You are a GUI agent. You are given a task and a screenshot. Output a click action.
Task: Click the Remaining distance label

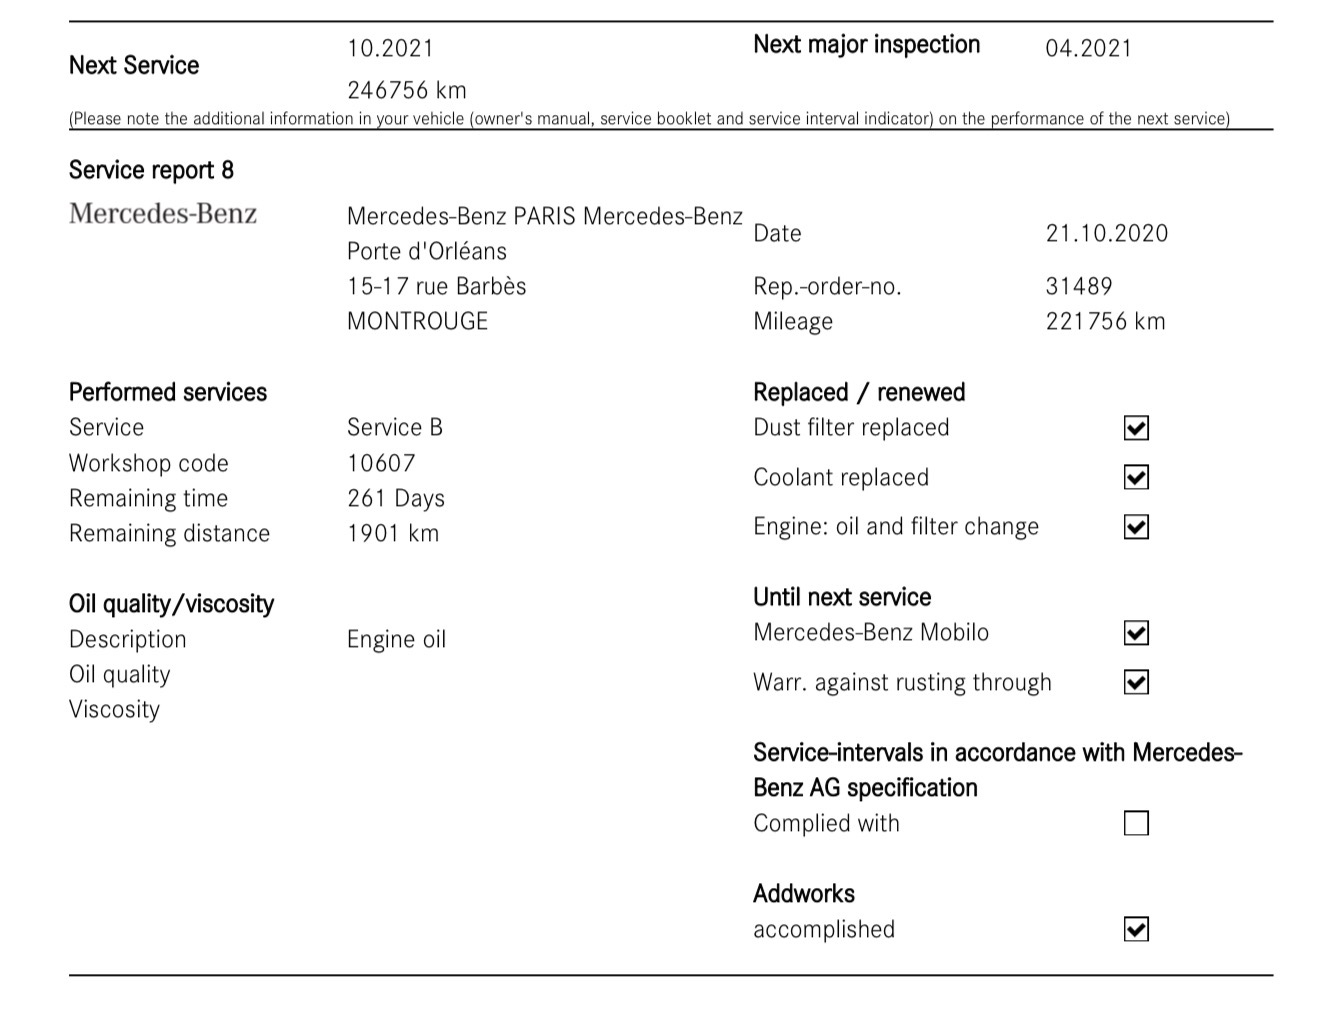(x=170, y=533)
